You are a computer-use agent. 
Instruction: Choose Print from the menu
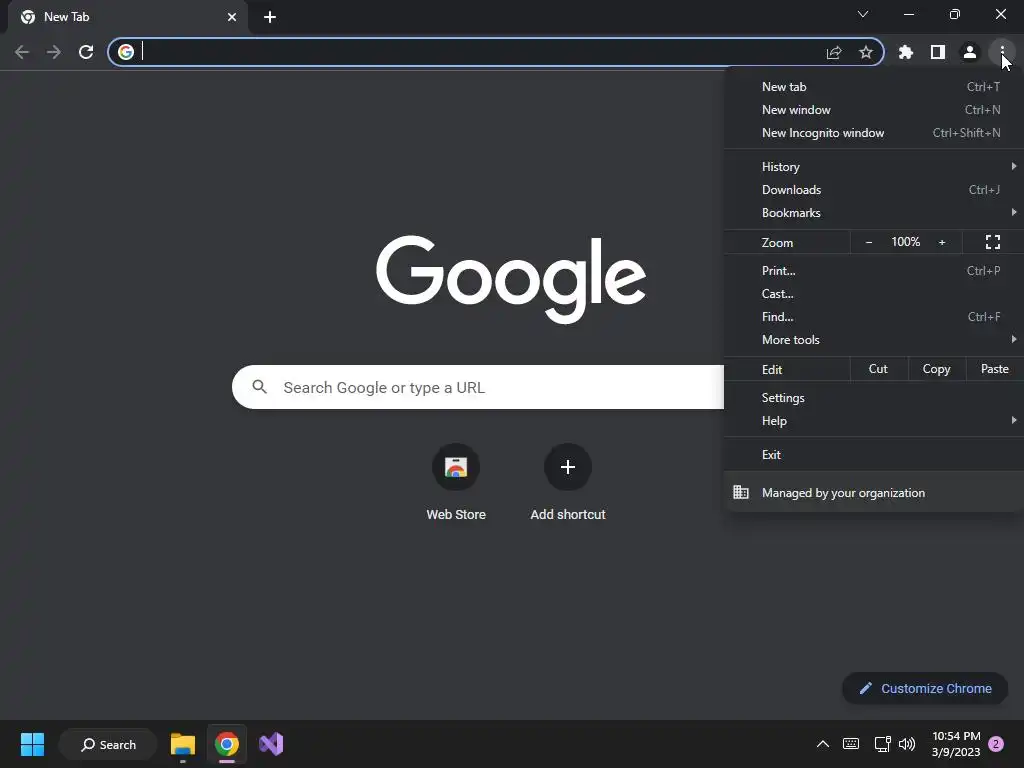tap(874, 271)
